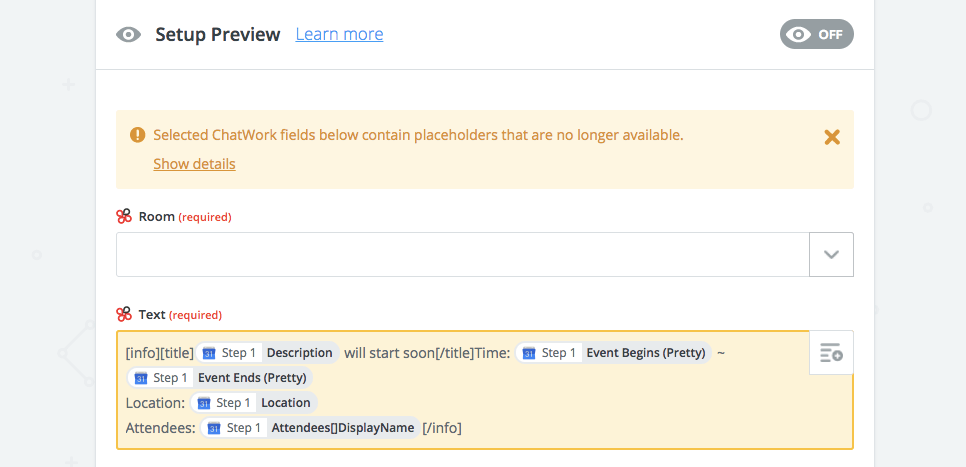The image size is (966, 467).
Task: Click the ChatWork icon beside Text label
Action: point(124,314)
